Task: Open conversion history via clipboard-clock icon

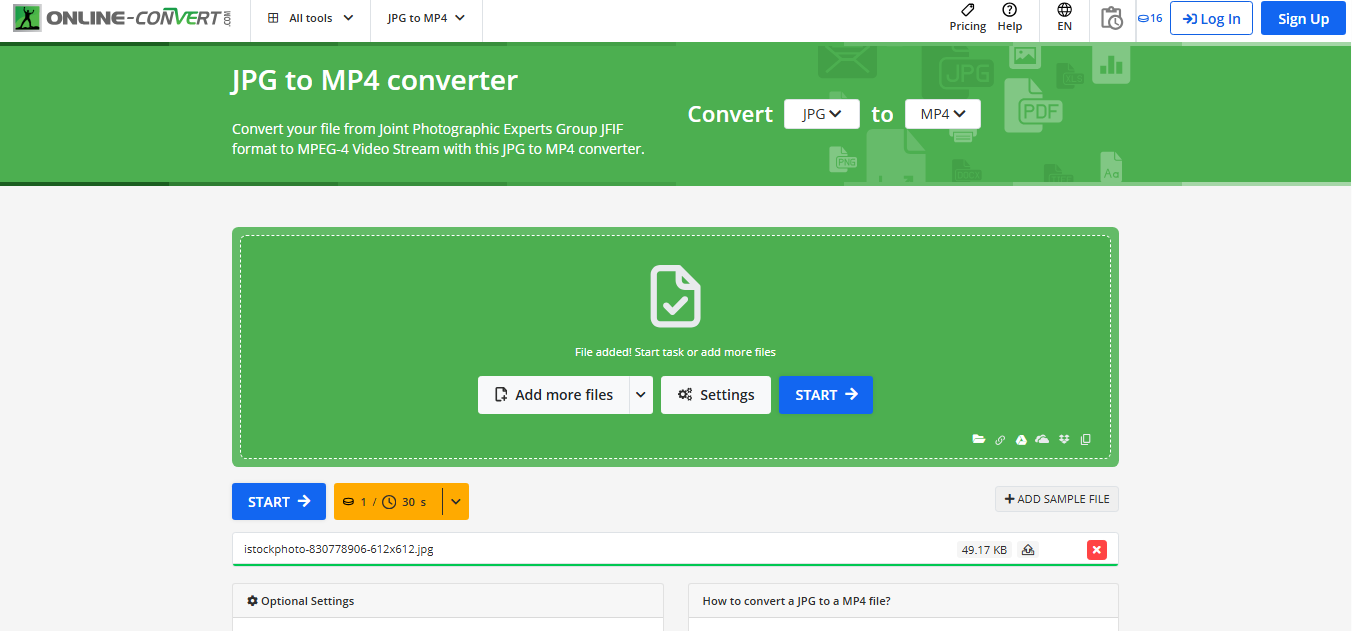Action: pyautogui.click(x=1112, y=18)
